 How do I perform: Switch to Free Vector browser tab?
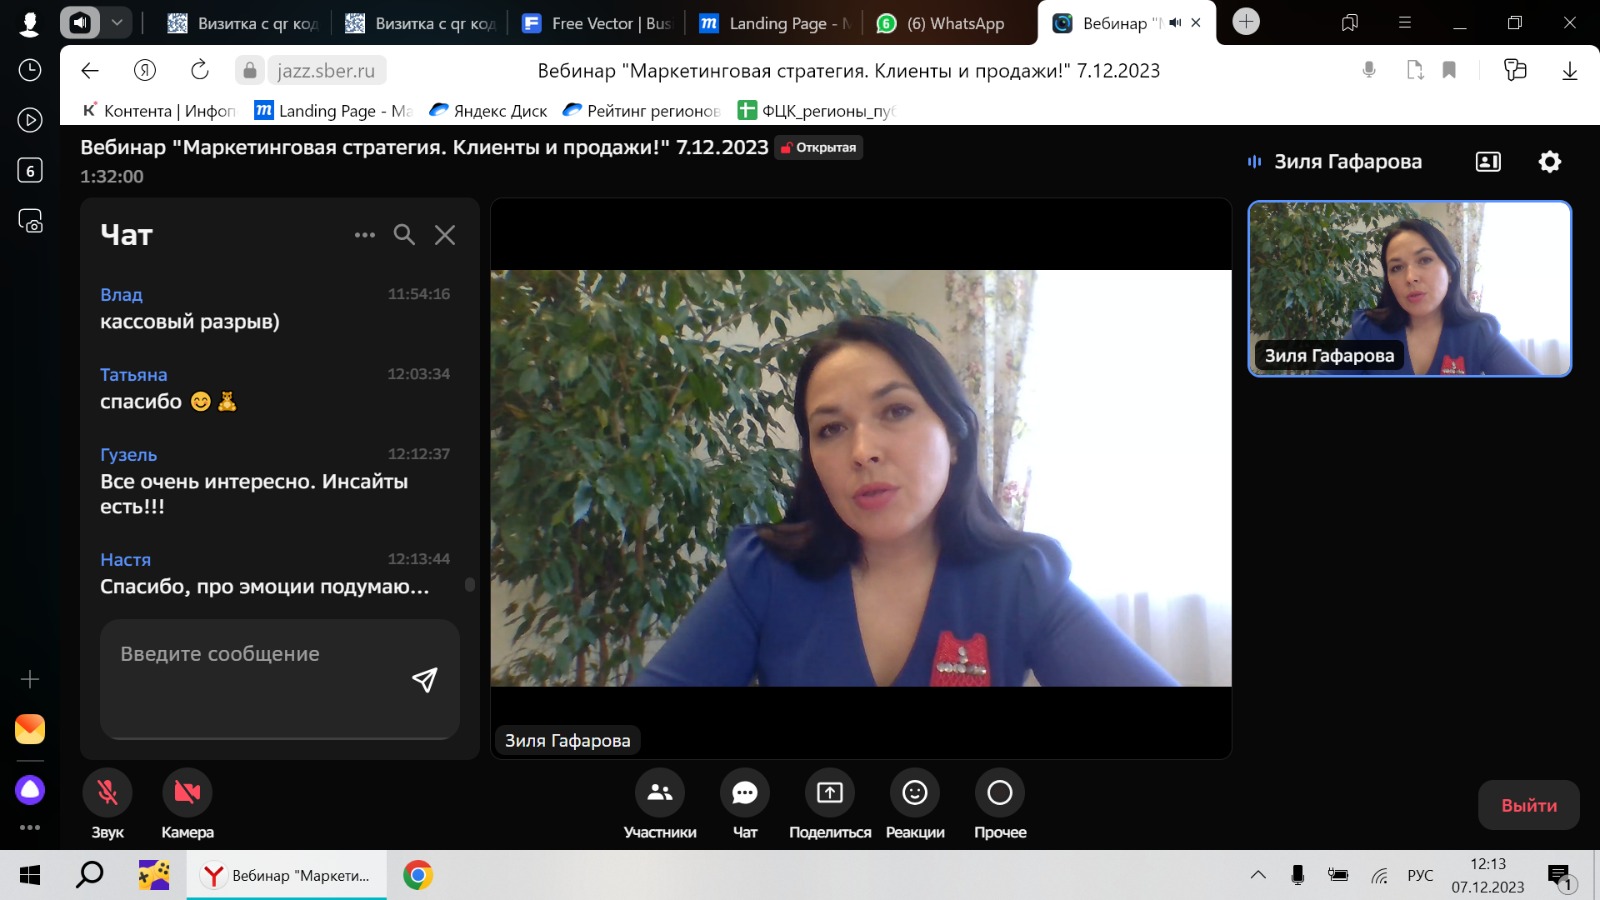597,23
